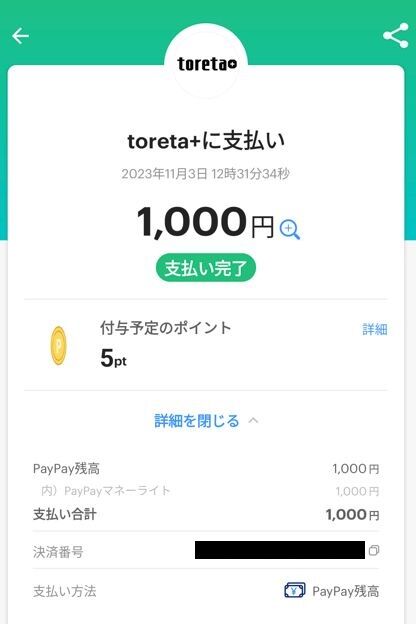416x624 pixels.
Task: Collapse details via 詳細を閉じる
Action: click(197, 421)
